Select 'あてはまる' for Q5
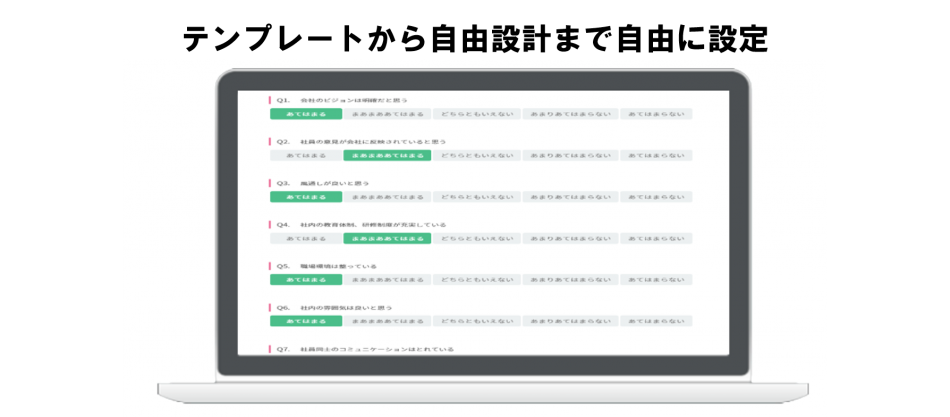The height and width of the screenshot is (417, 950). 305,280
